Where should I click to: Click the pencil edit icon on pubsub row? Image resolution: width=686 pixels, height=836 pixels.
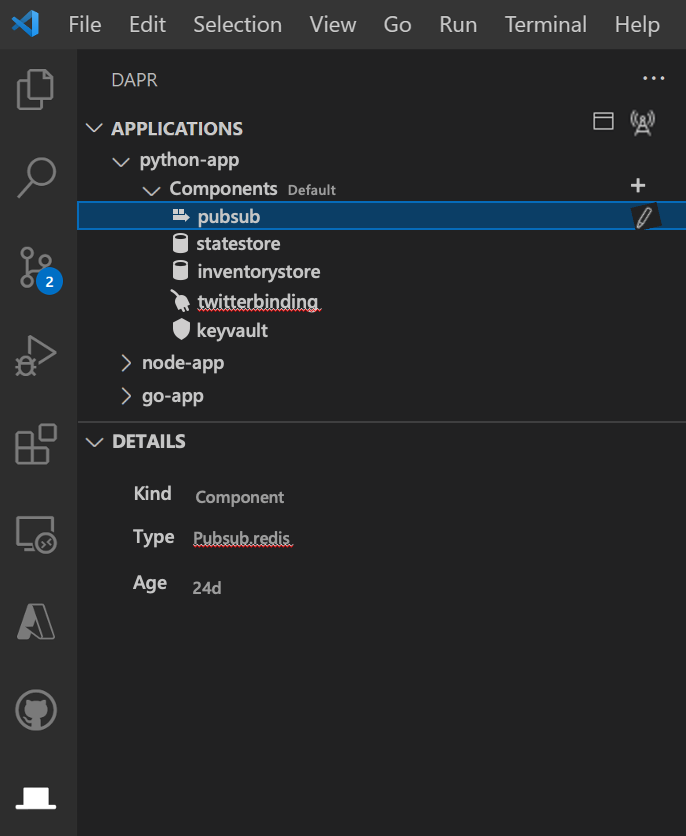tap(644, 216)
